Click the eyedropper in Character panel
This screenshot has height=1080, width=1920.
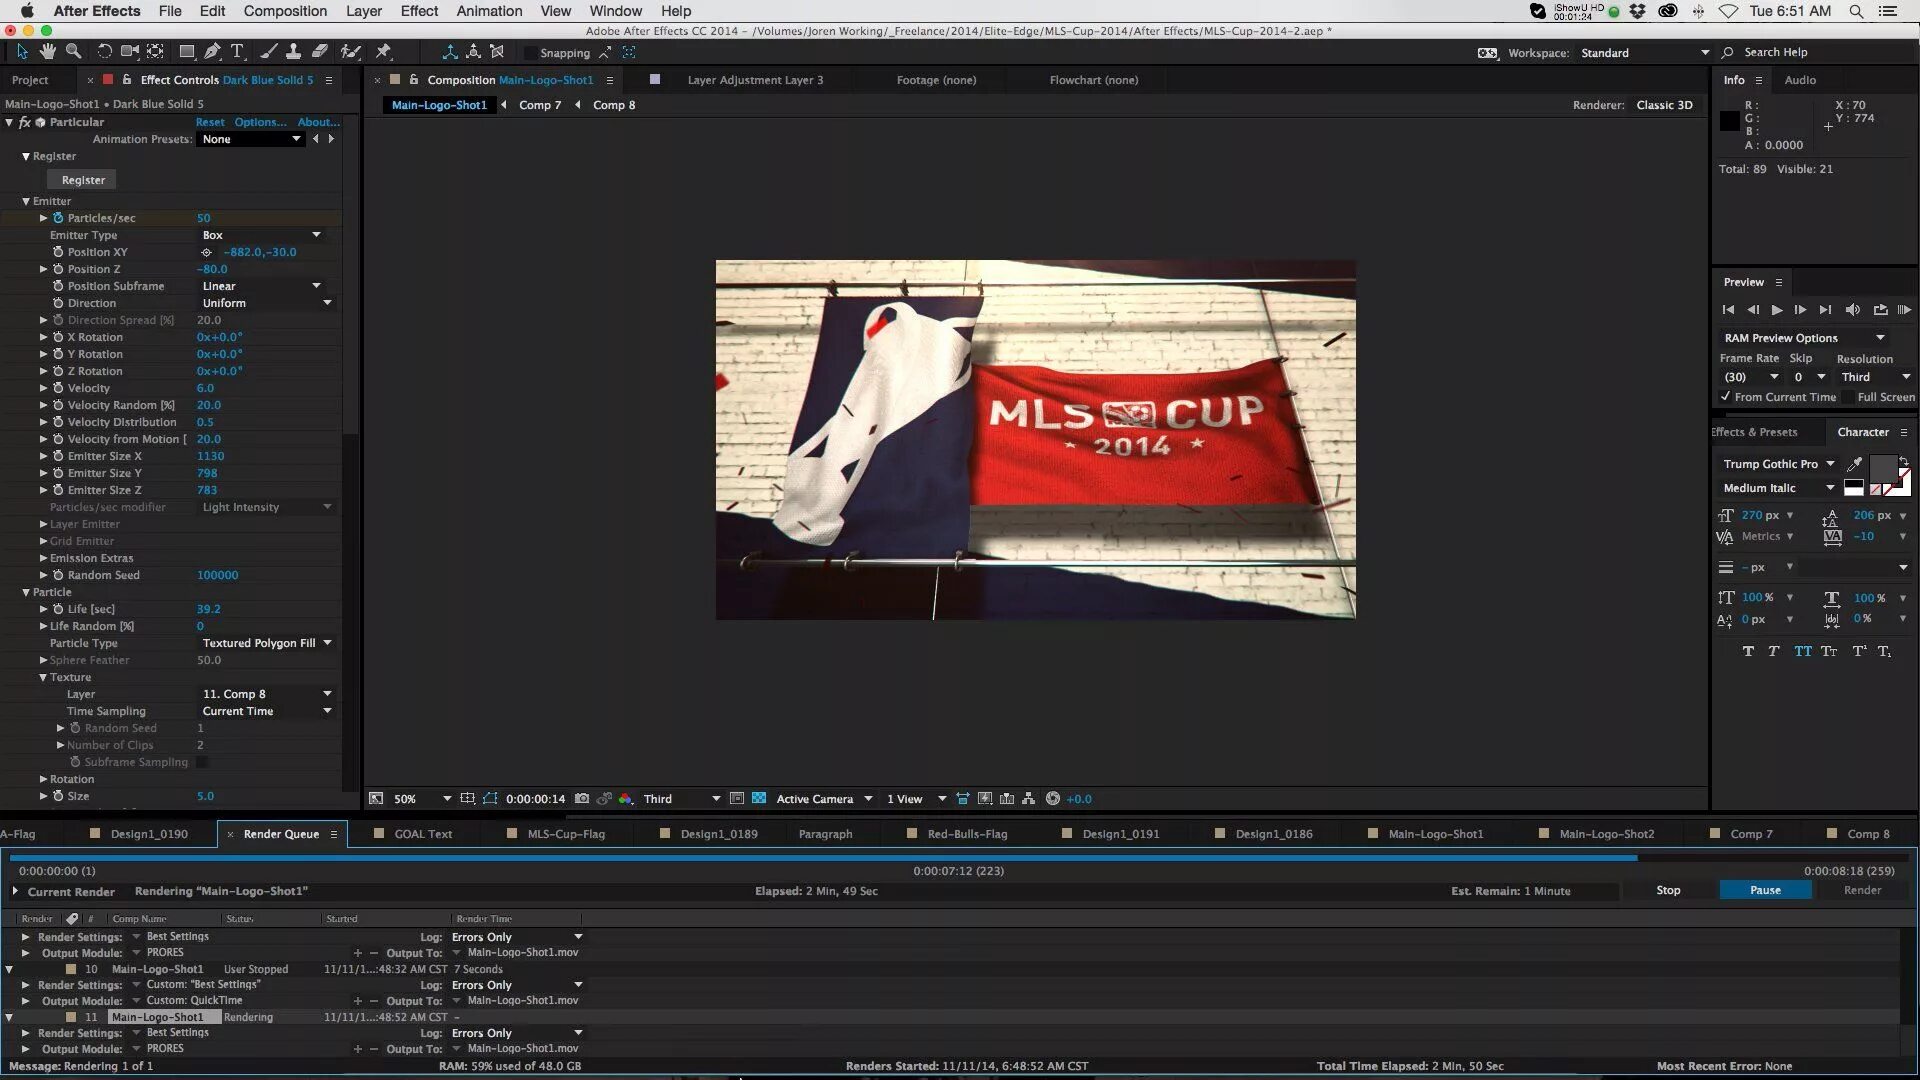1855,464
